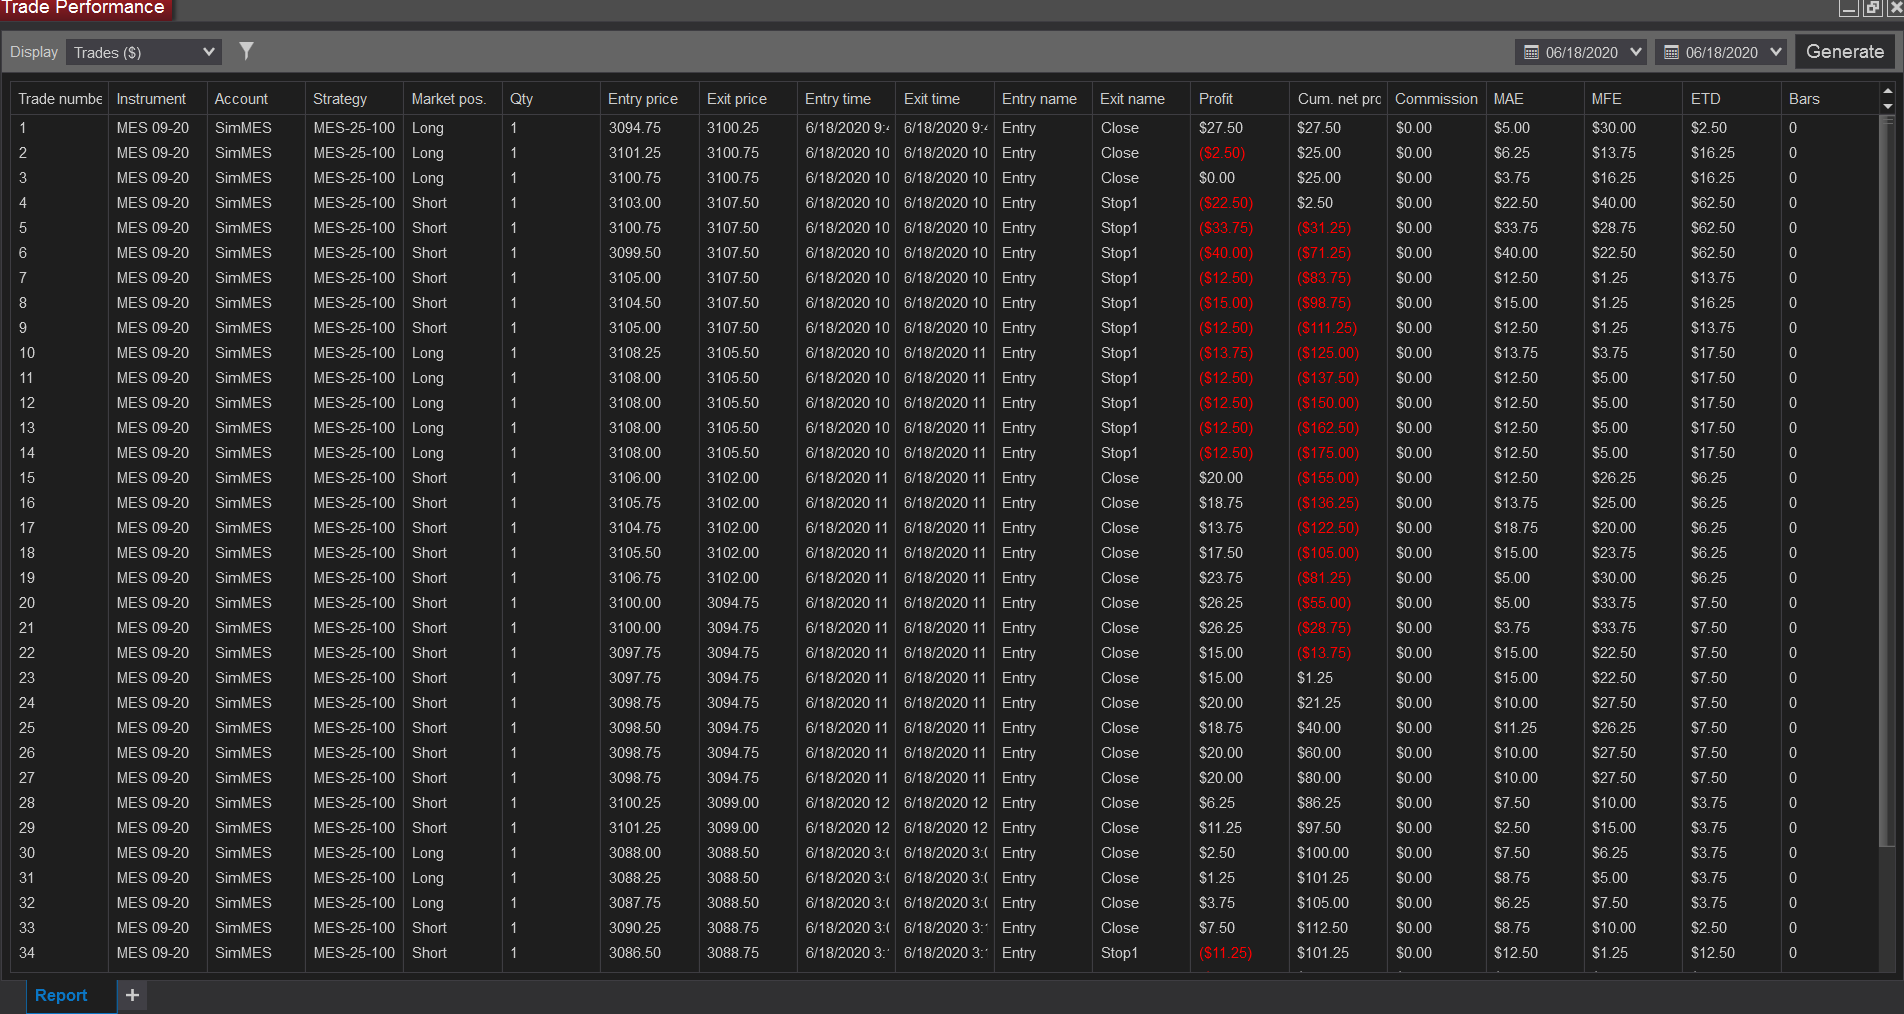Click cumulative $86.25 in trade 28
The height and width of the screenshot is (1014, 1904).
click(1319, 803)
